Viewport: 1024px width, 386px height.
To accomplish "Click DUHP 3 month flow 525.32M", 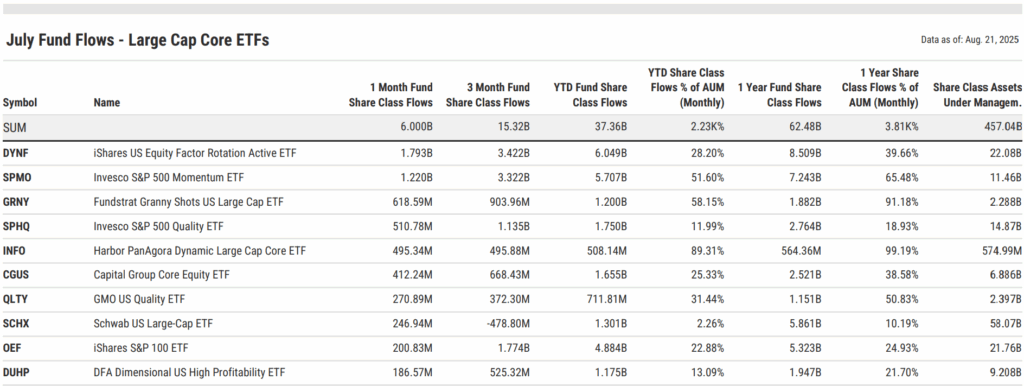I will click(511, 372).
